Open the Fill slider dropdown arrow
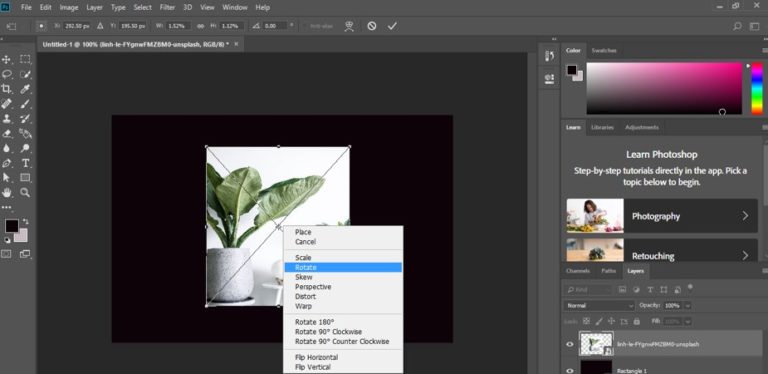The width and height of the screenshot is (768, 374). (x=688, y=322)
